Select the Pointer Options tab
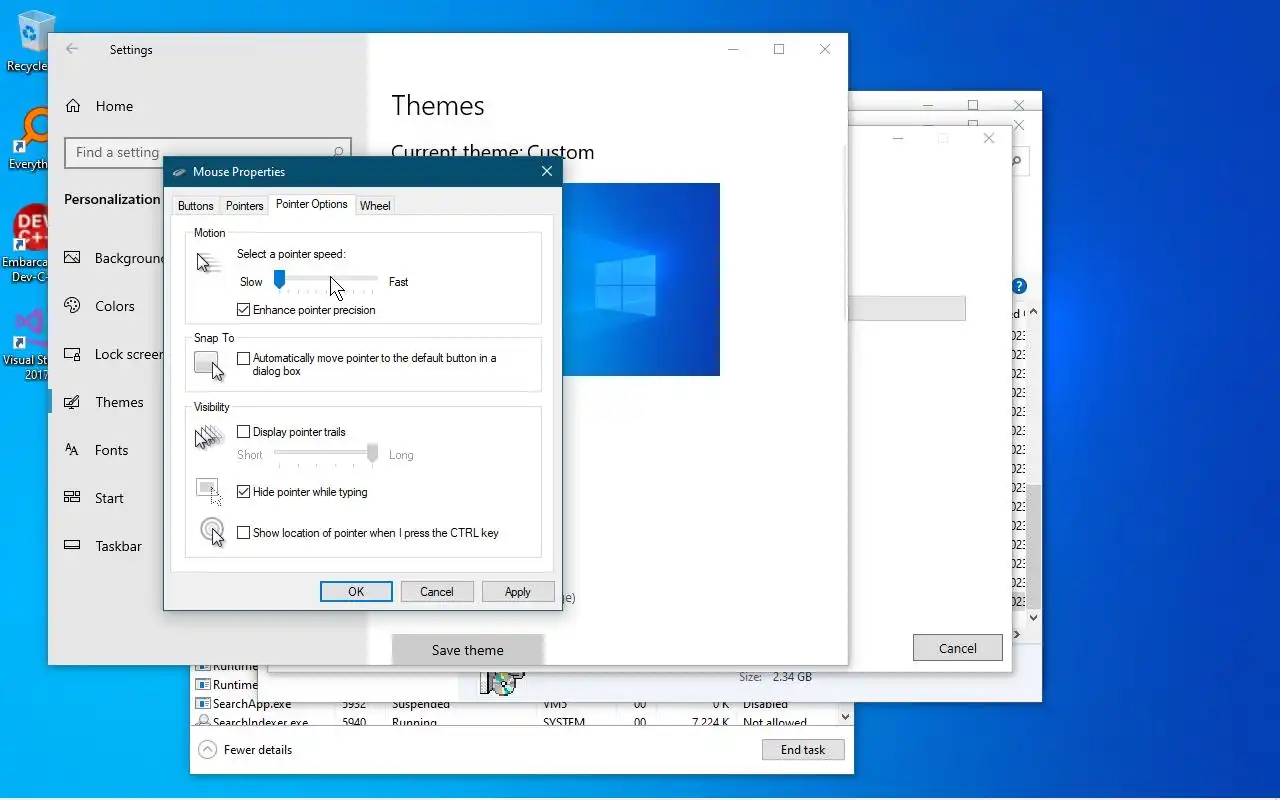The width and height of the screenshot is (1280, 800). [312, 204]
